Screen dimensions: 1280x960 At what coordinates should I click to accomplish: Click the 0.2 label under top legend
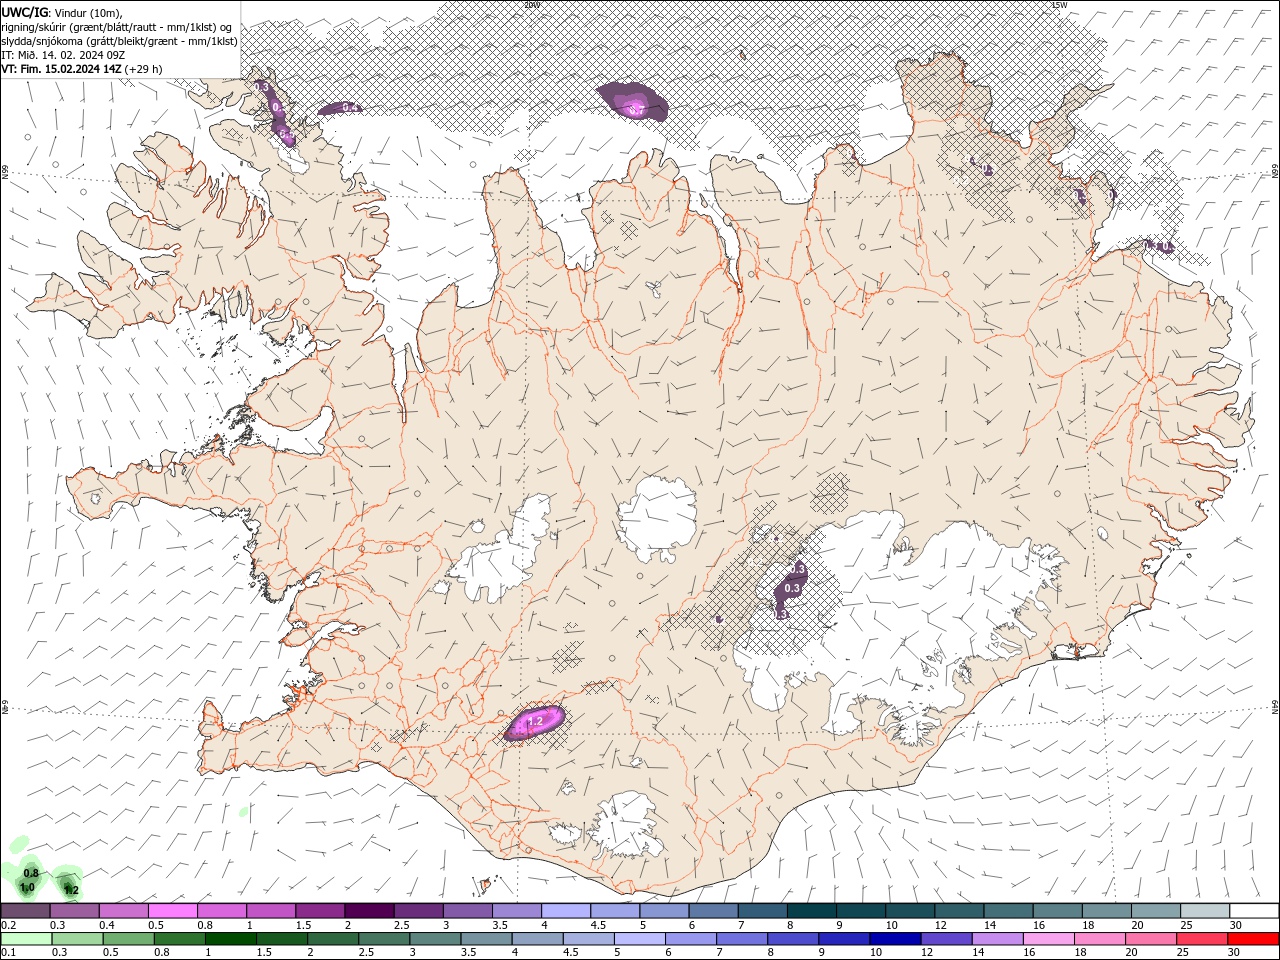[8, 925]
